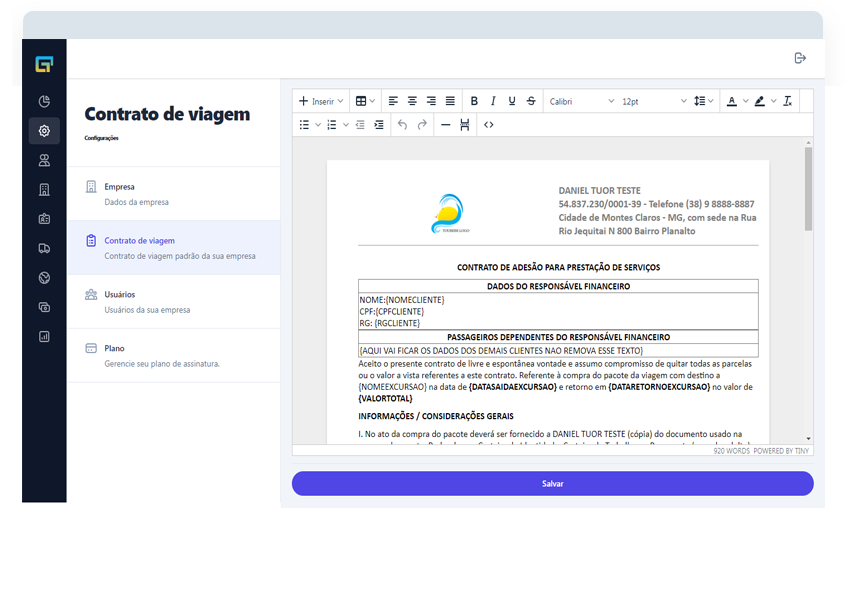Toggle strikethrough formatting
This screenshot has height=606, width=846.
click(x=530, y=101)
